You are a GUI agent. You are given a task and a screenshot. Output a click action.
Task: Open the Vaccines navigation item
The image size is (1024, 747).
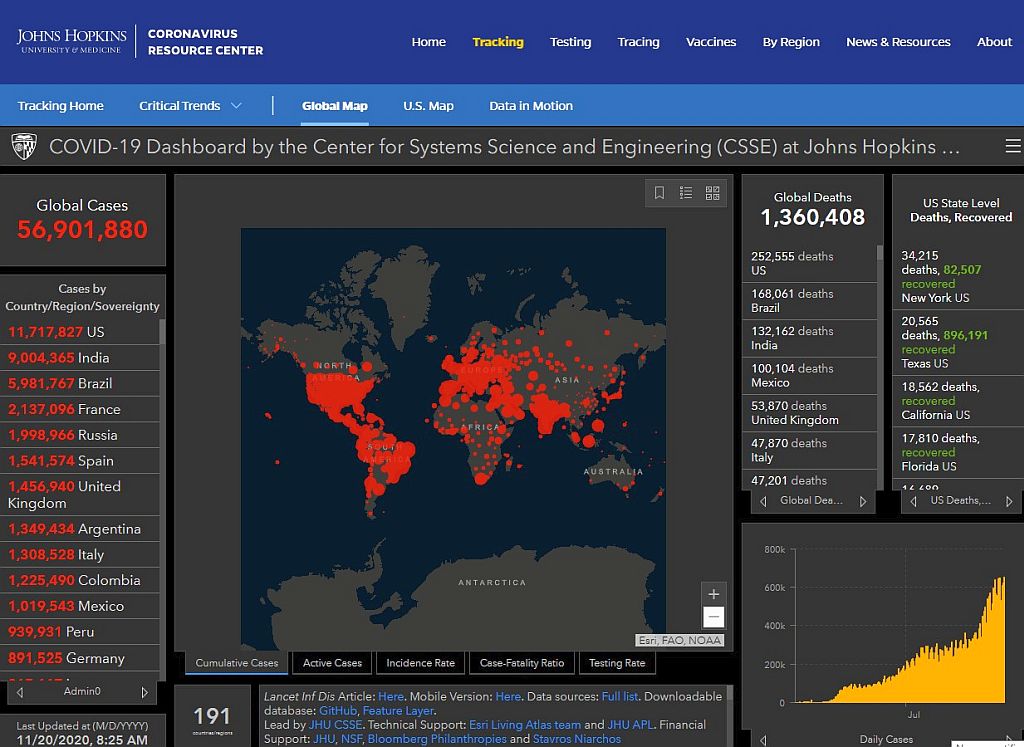tap(711, 42)
